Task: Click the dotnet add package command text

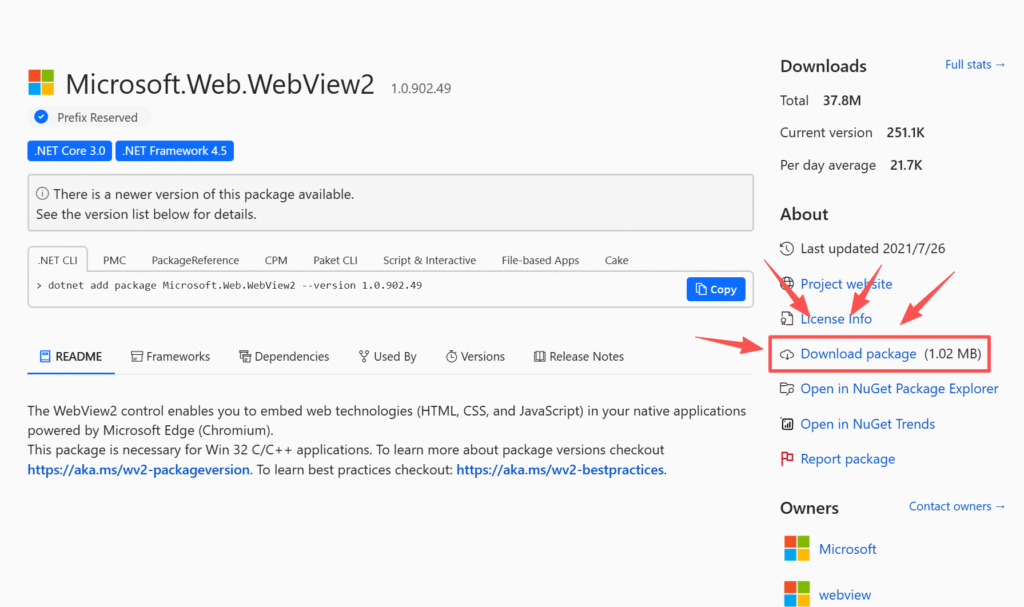Action: coord(234,286)
